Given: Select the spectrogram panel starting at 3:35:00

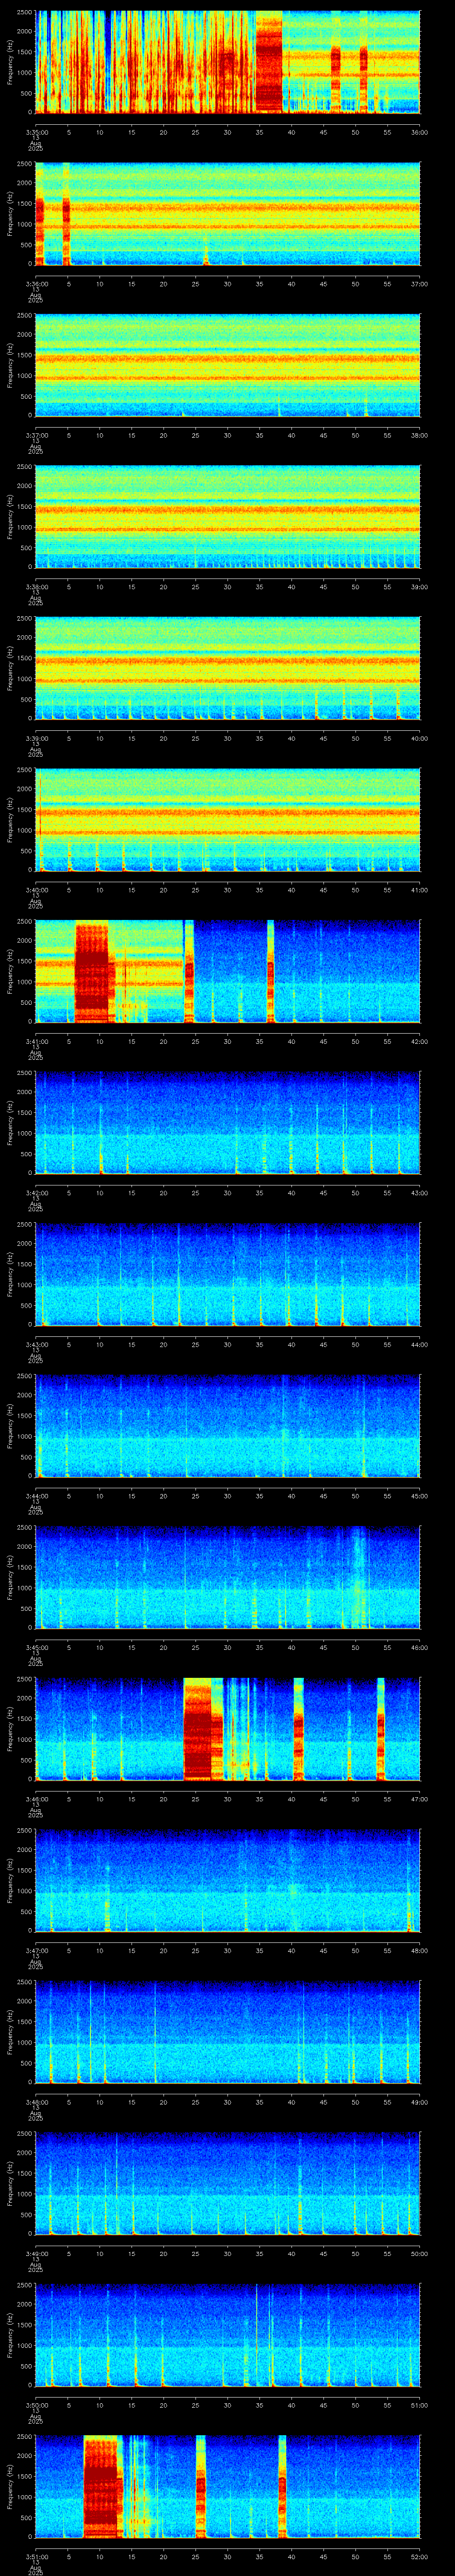Looking at the screenshot, I should 228,62.
